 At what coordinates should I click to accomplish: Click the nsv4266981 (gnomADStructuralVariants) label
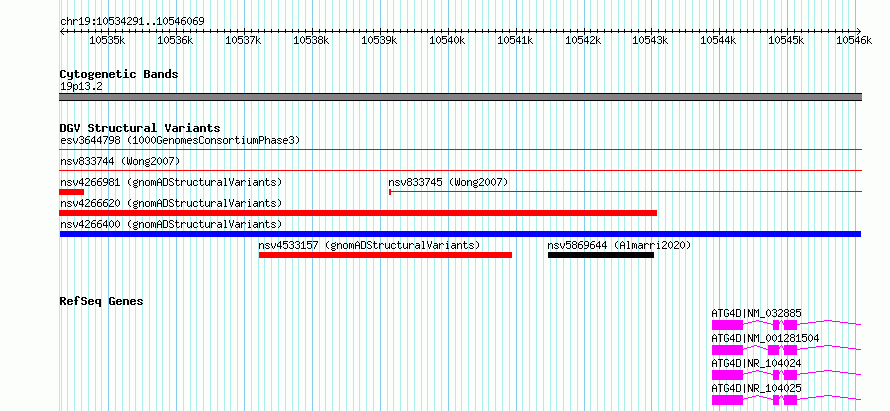[x=171, y=182]
